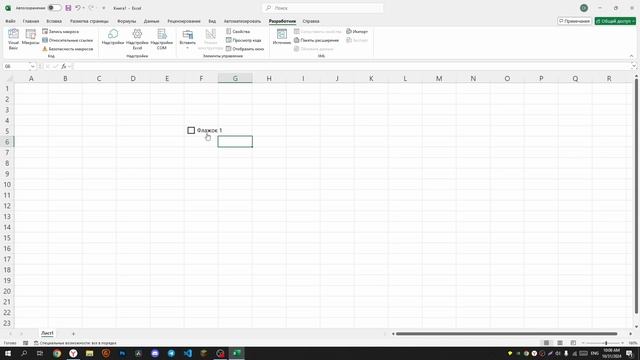Switch to the Главная tab
The image size is (640, 360).
pos(31,21)
